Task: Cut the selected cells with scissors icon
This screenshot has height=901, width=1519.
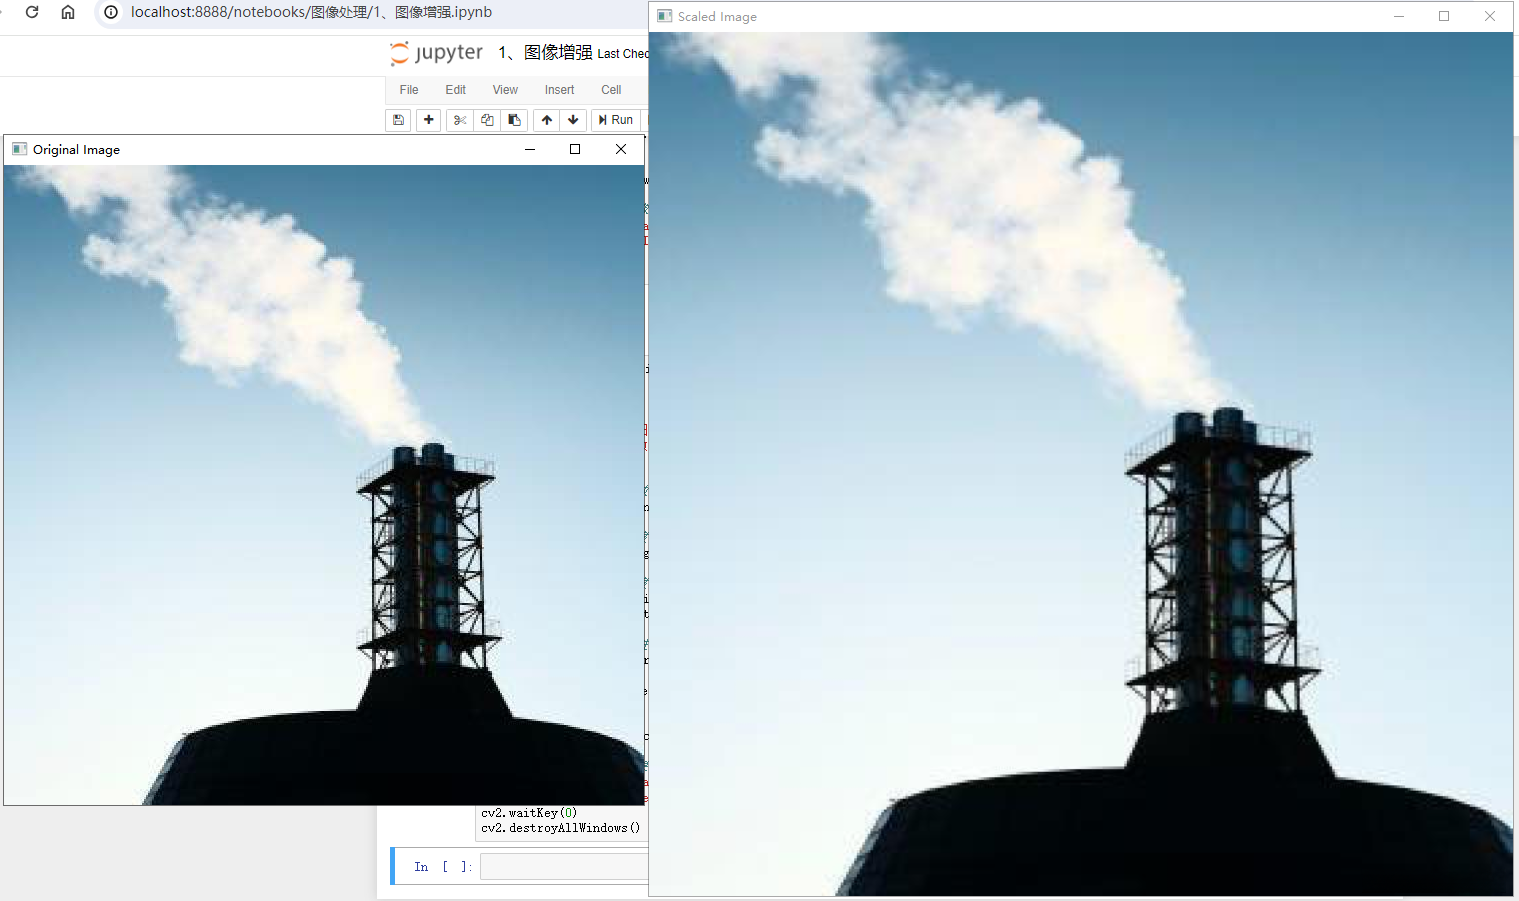Action: click(460, 120)
